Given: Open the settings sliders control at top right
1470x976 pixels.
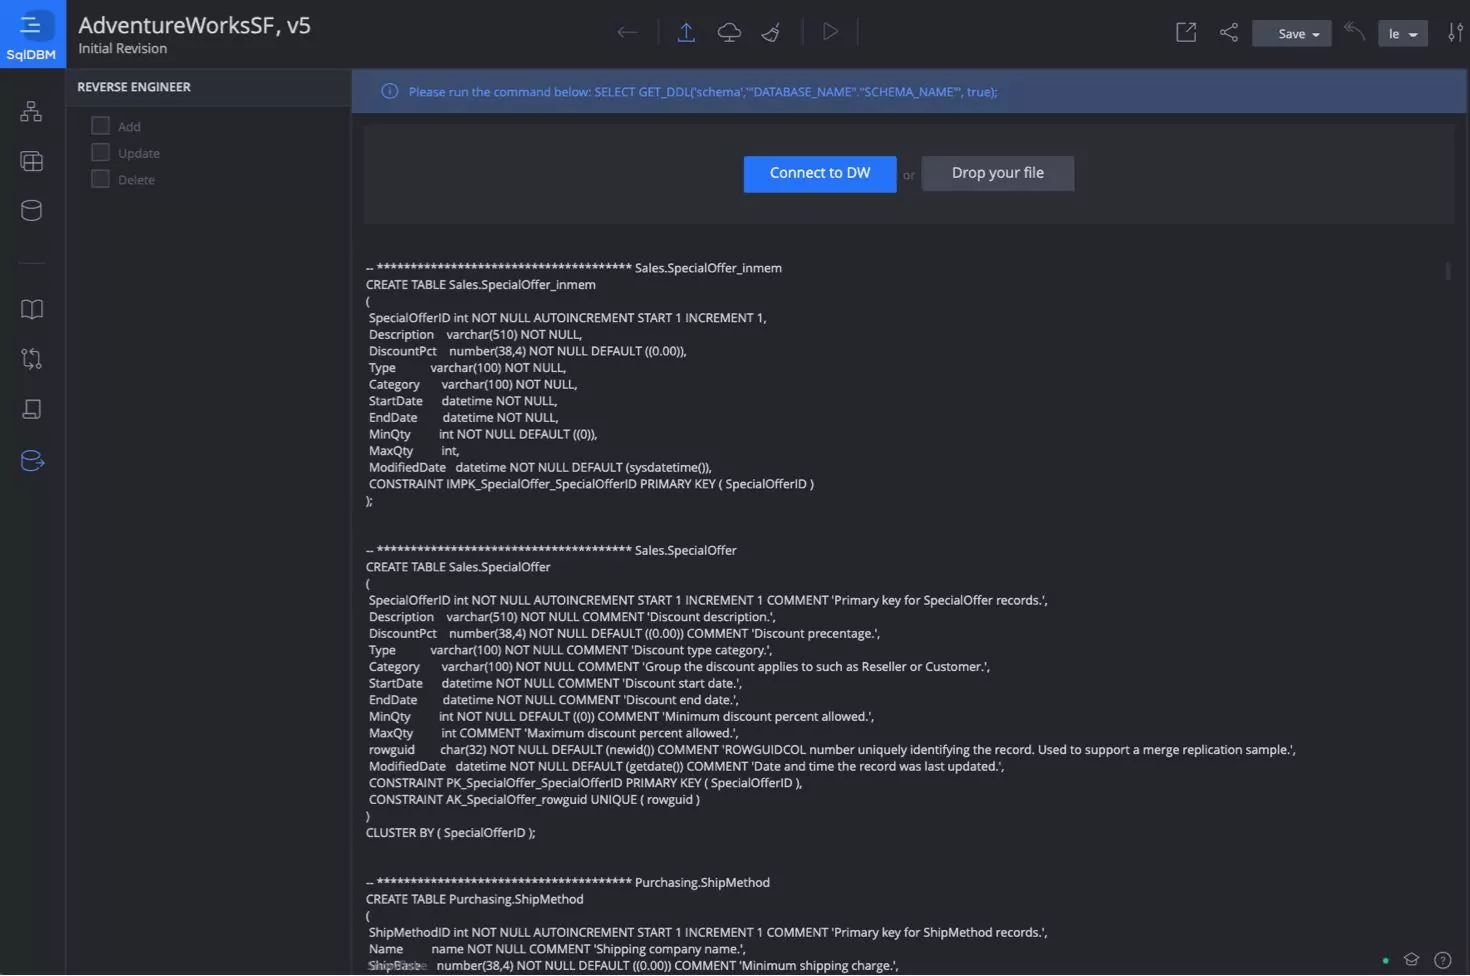Looking at the screenshot, I should pos(1456,32).
